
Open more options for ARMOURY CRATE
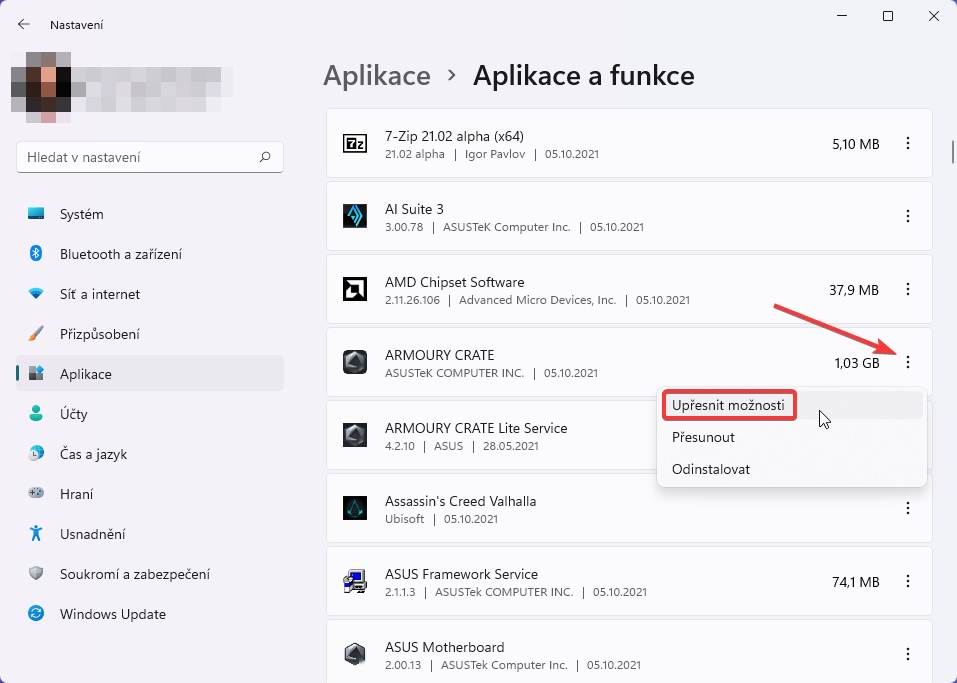click(x=908, y=362)
